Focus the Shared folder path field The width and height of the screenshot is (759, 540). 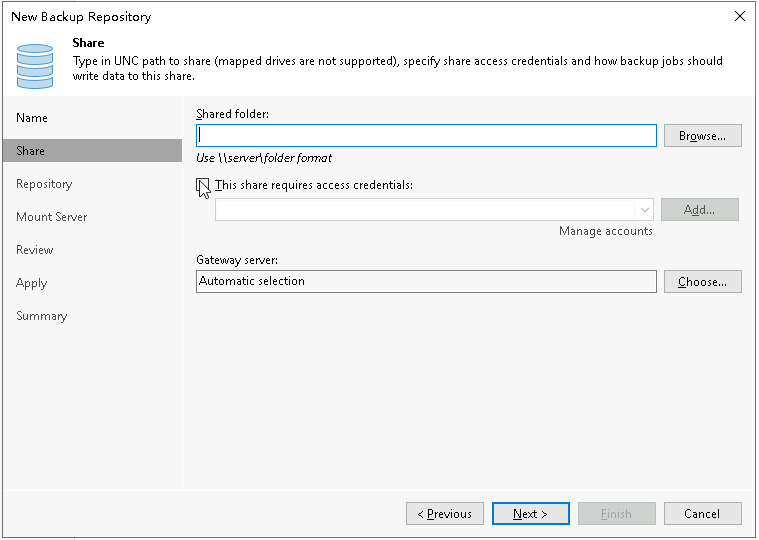(x=426, y=135)
